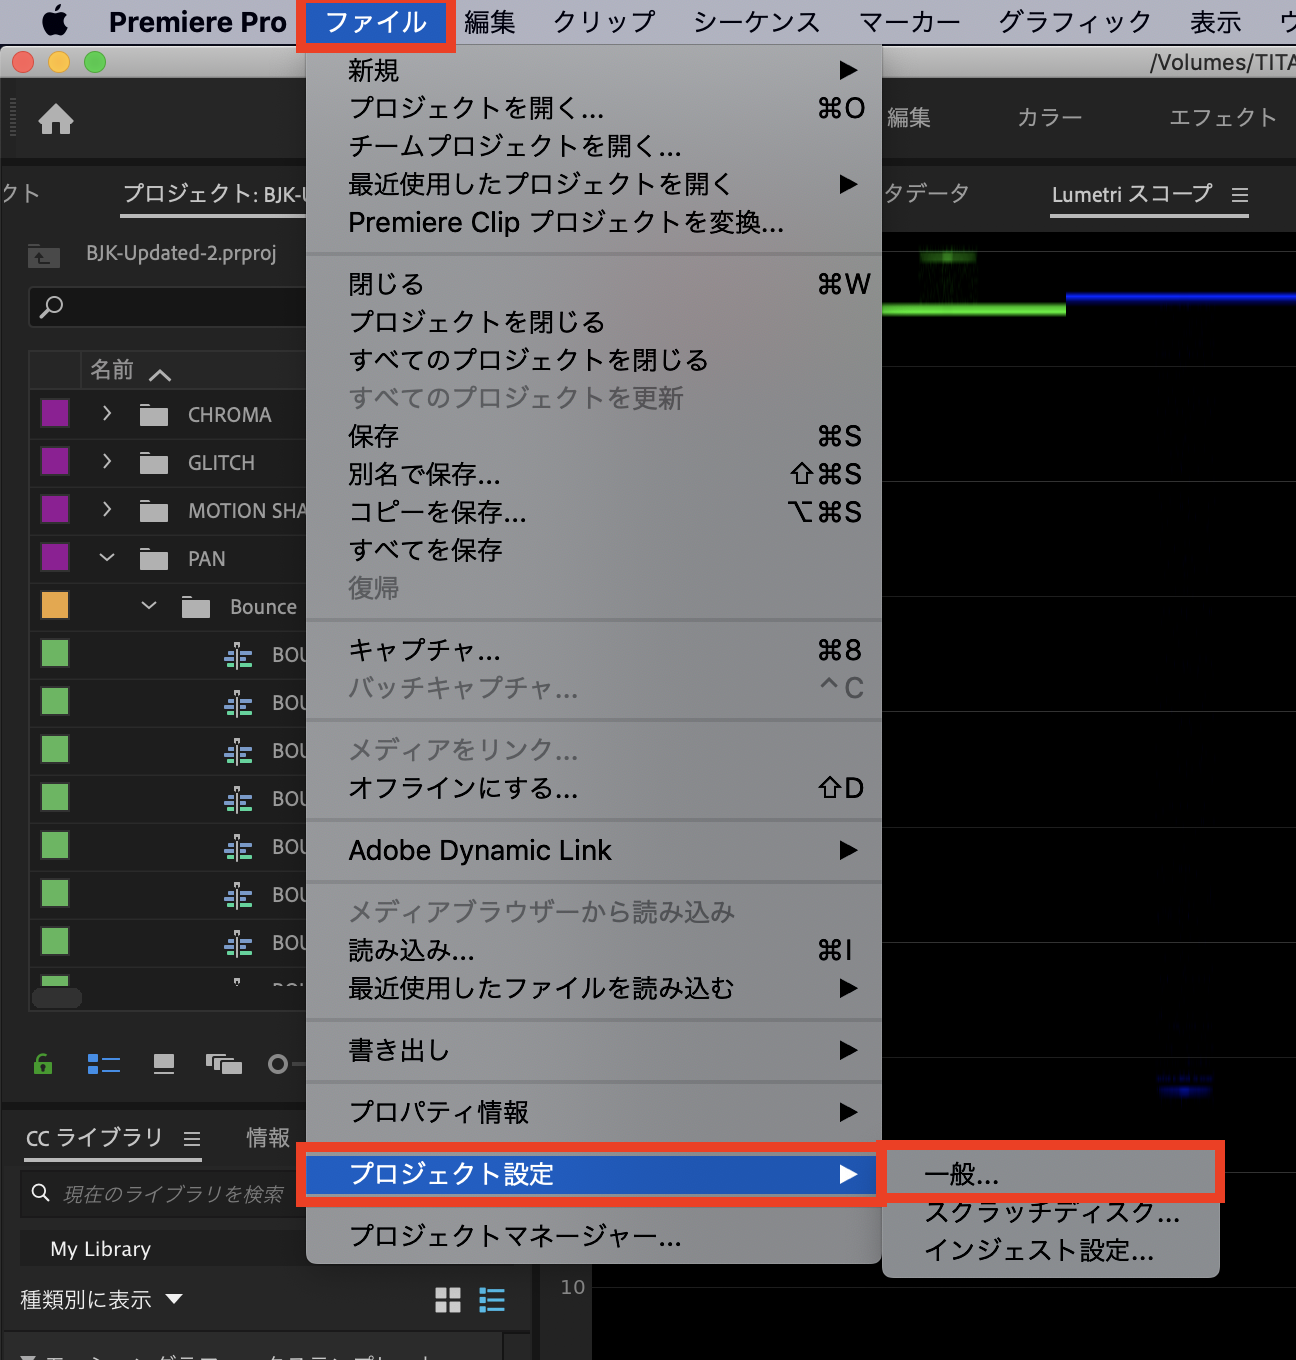Open the 表示 menu
The image size is (1296, 1360).
coord(1216,22)
